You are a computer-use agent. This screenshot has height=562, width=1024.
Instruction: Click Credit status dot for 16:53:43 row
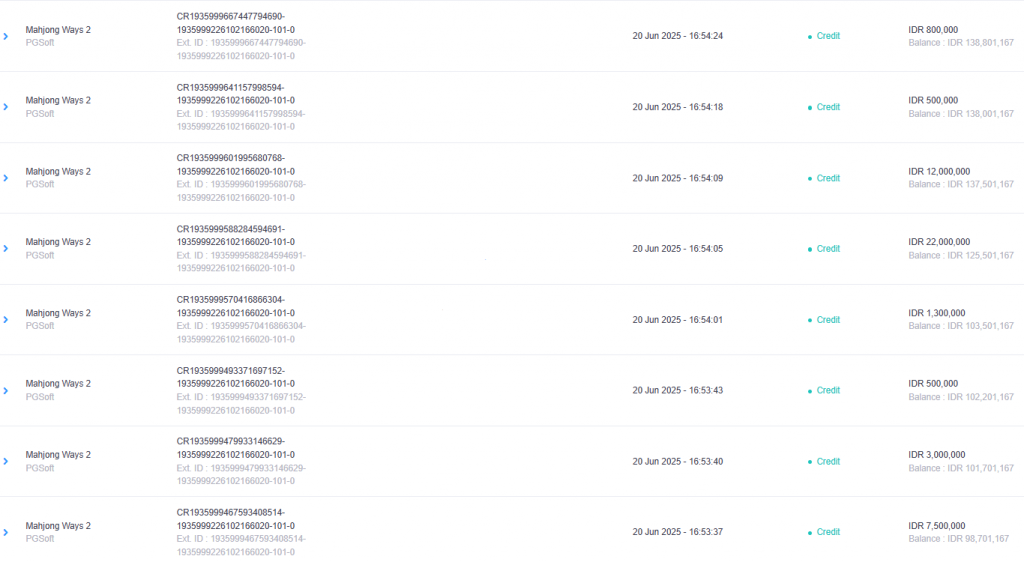point(810,391)
